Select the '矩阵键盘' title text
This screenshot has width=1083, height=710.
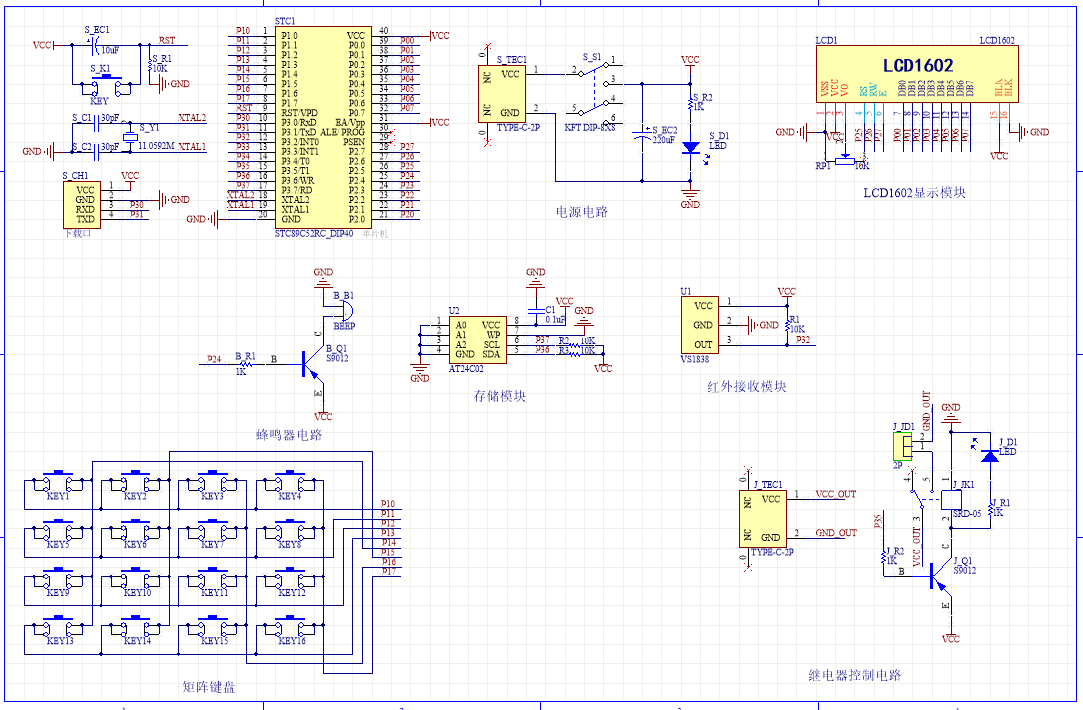coord(209,687)
